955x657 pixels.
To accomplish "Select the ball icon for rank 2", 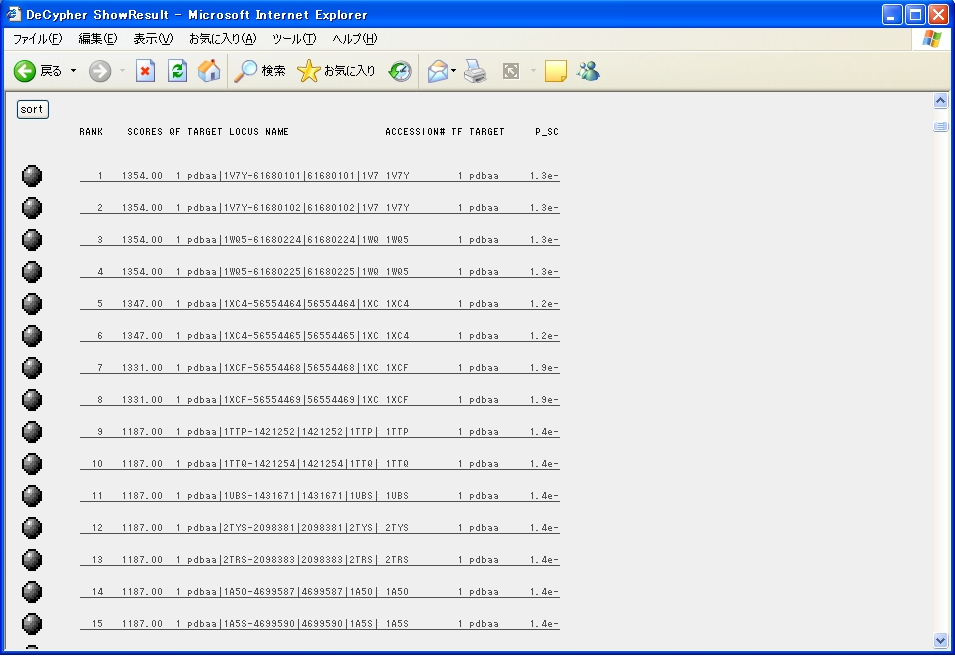I will (32, 208).
